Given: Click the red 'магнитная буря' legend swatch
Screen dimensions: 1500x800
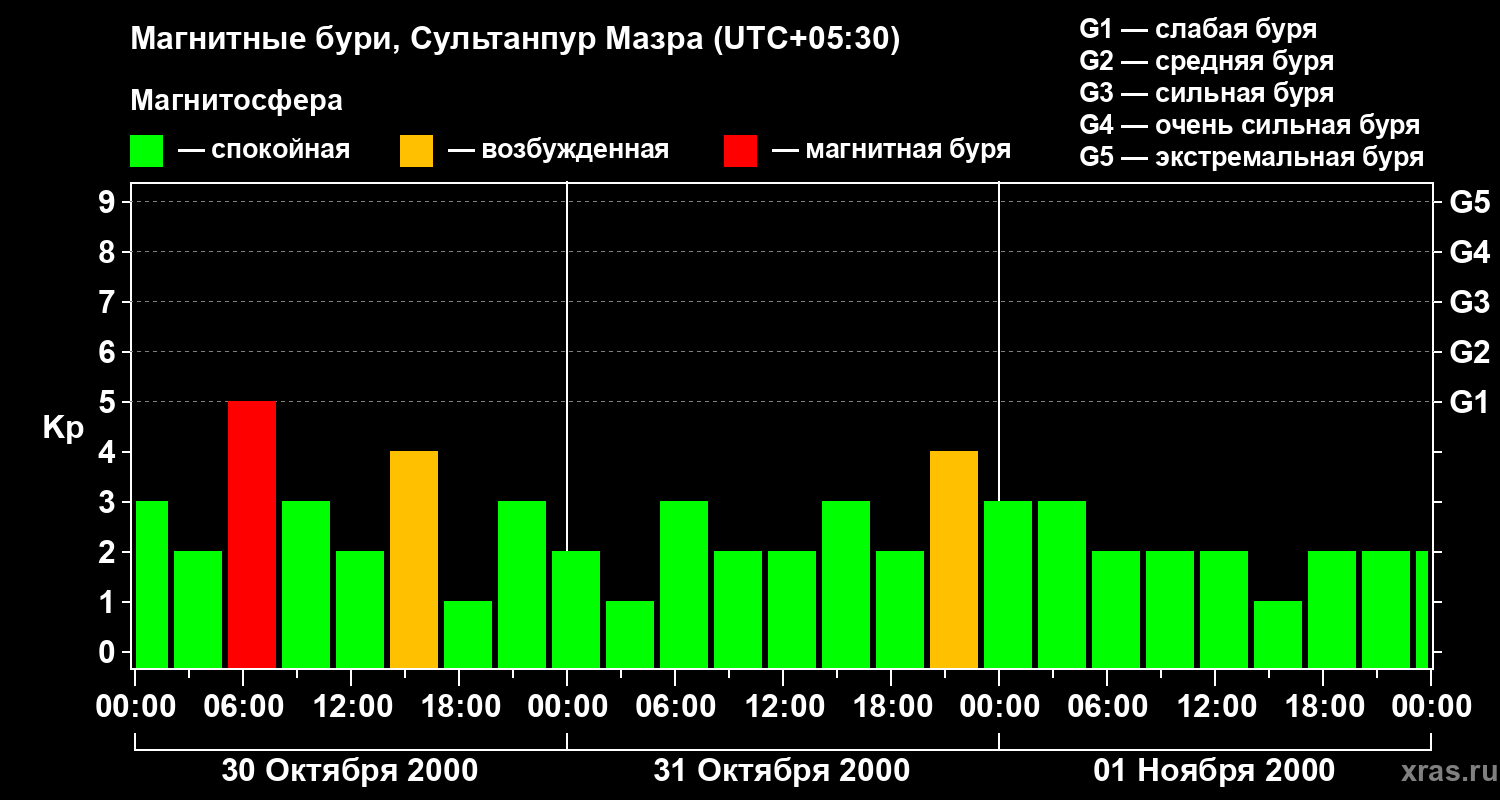Looking at the screenshot, I should coord(740,151).
